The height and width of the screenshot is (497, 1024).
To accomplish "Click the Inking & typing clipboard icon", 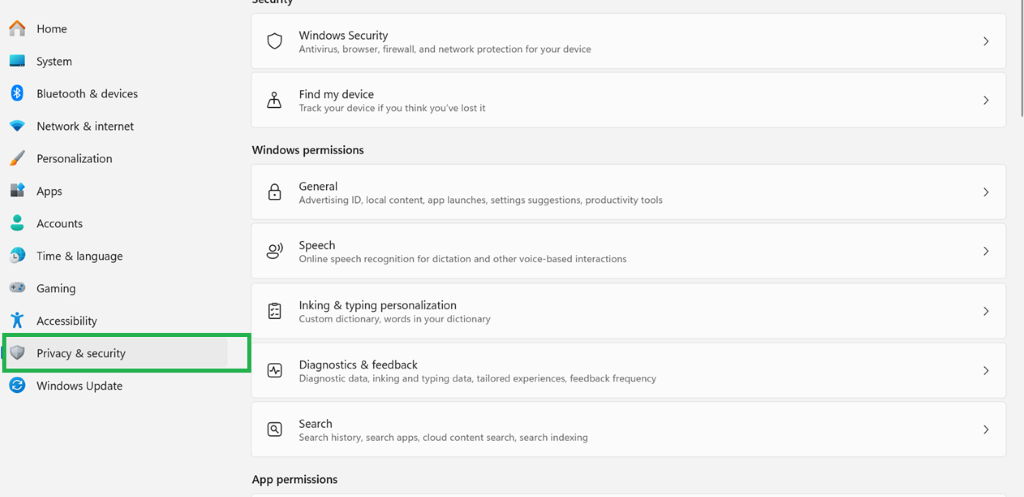I will click(275, 311).
